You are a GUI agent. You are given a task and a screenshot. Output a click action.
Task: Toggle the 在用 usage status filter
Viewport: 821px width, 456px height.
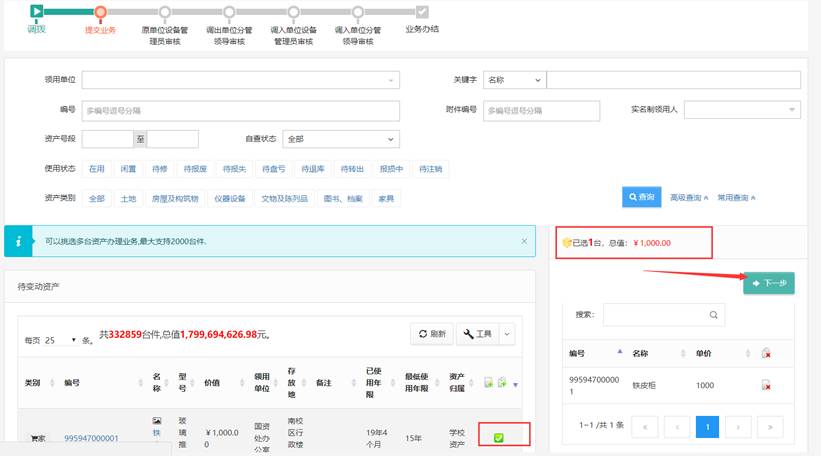97,169
